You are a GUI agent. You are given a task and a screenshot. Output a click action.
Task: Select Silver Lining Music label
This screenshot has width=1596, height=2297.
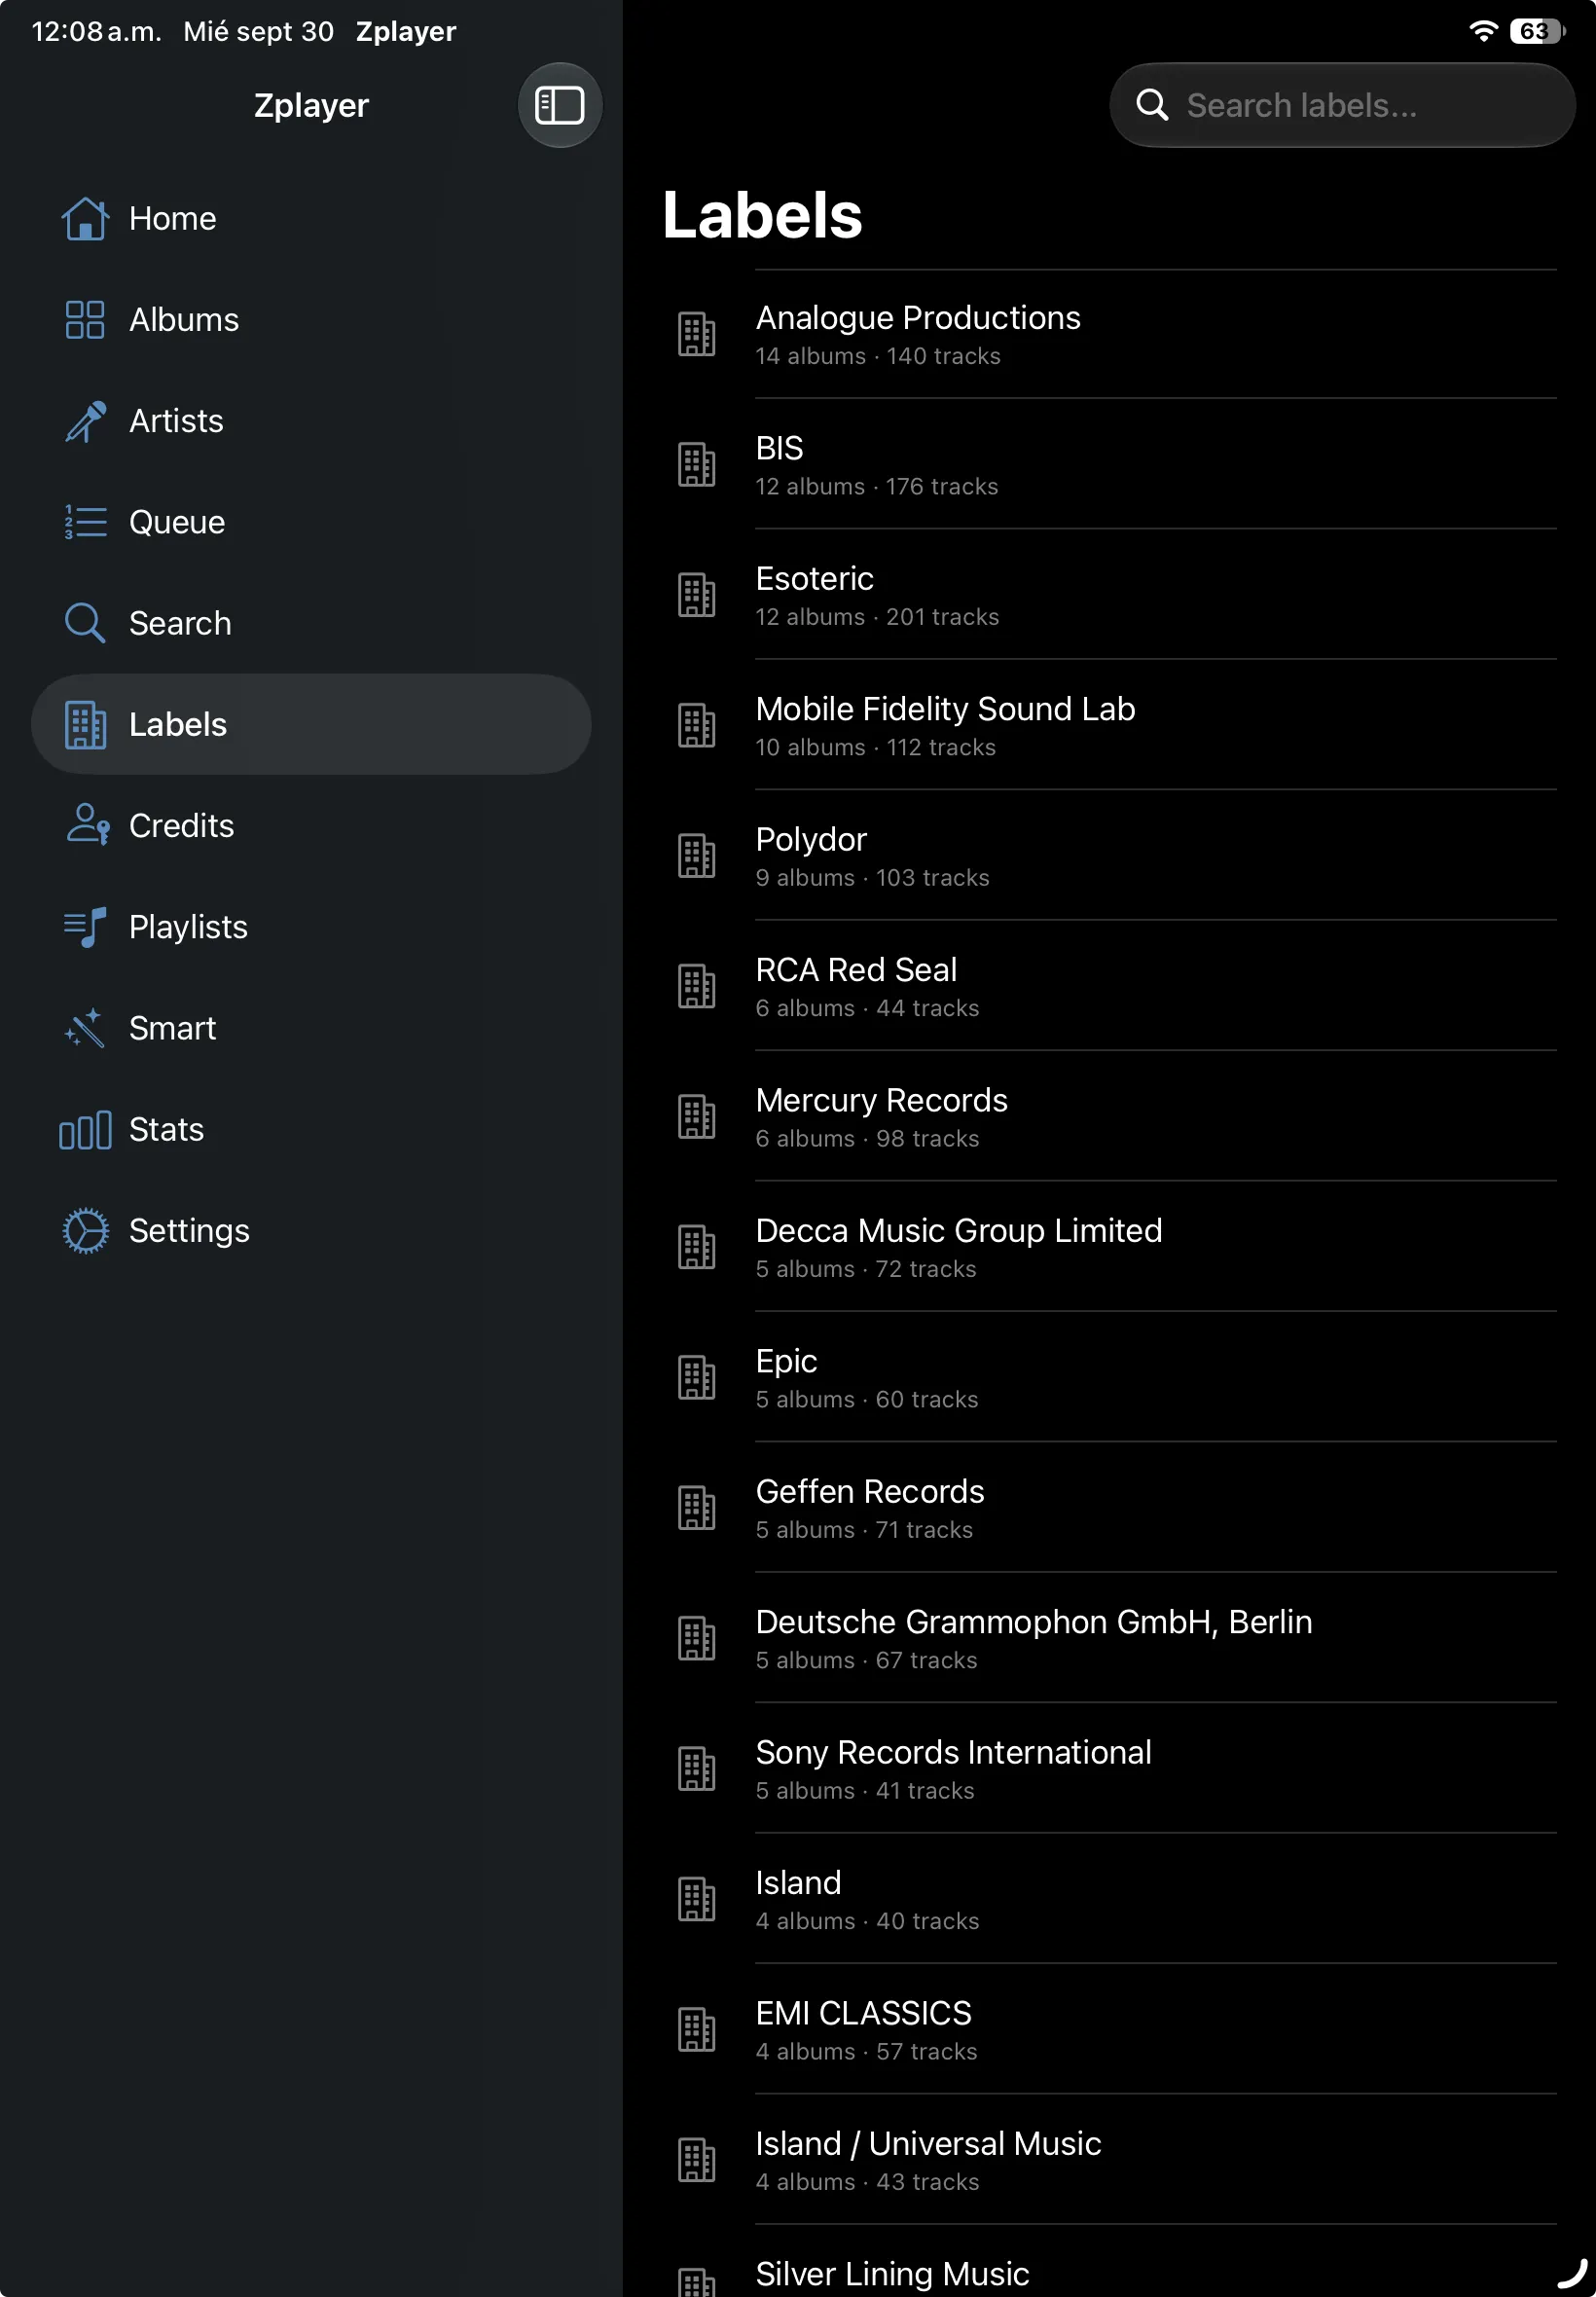(1109, 2262)
